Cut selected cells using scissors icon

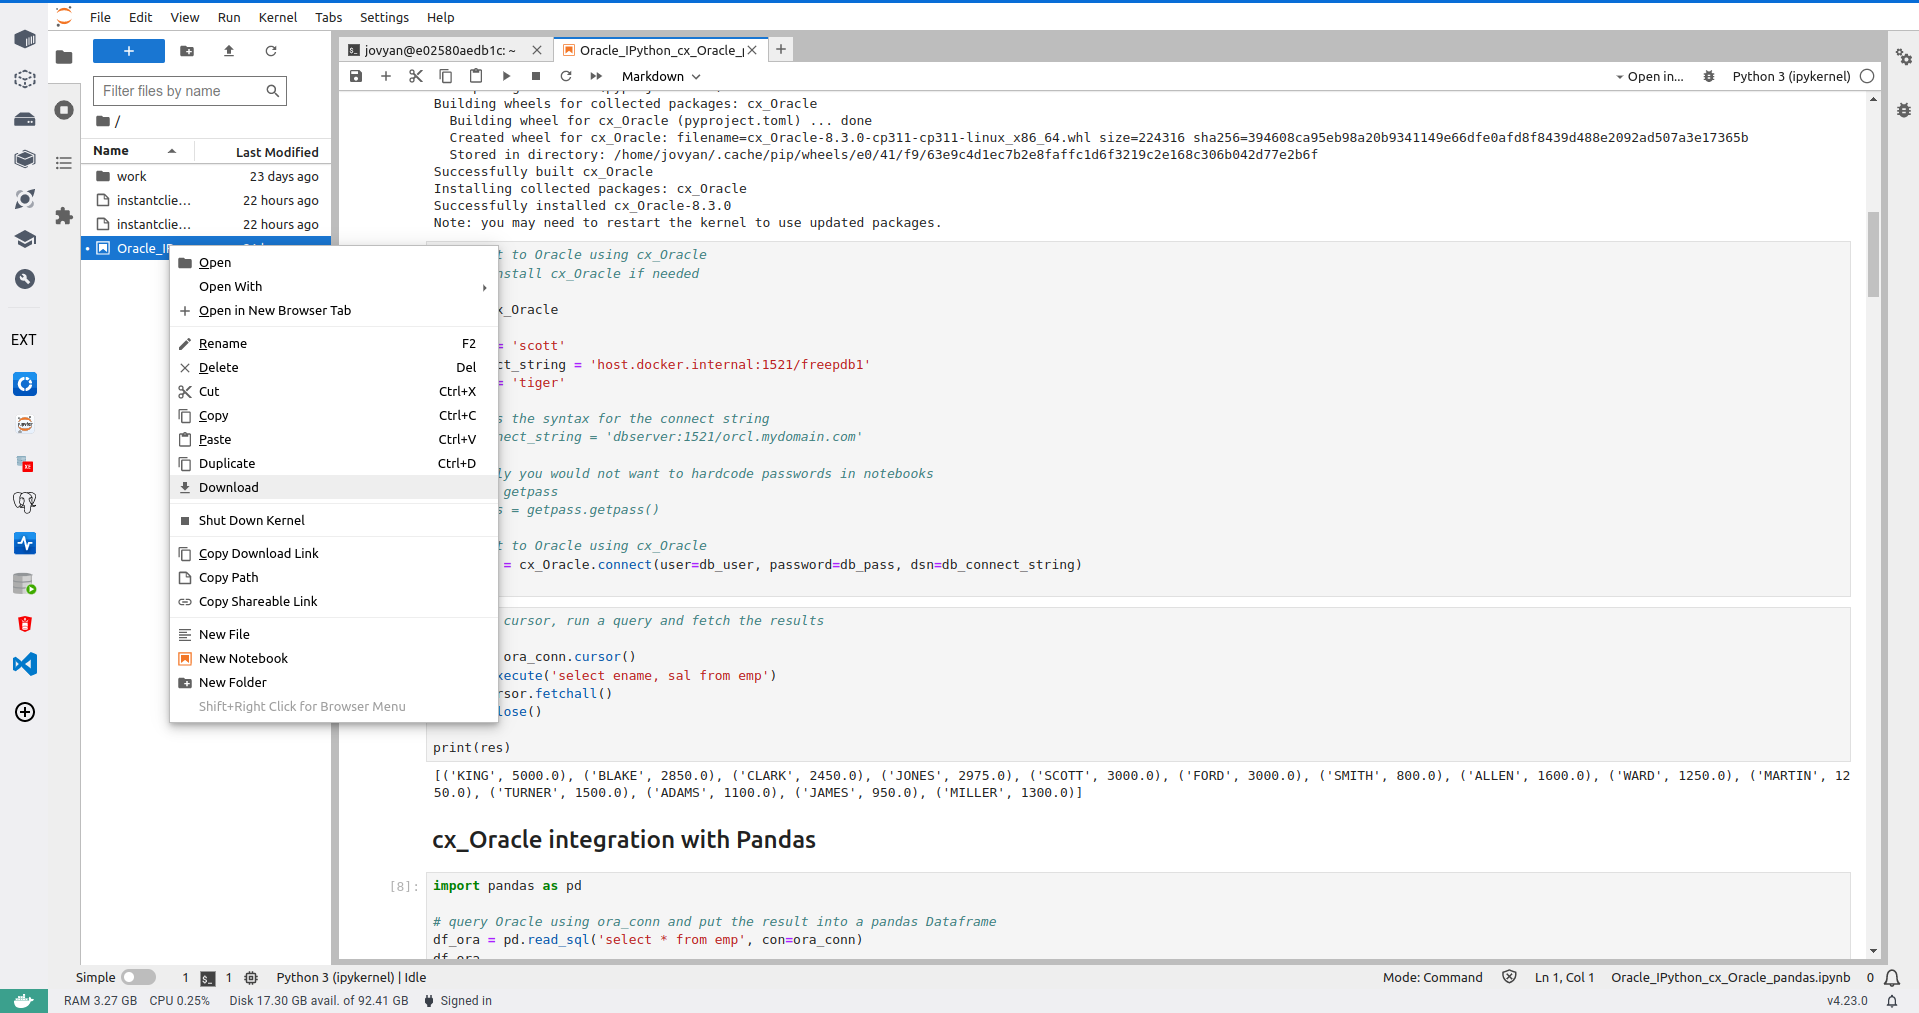point(416,76)
